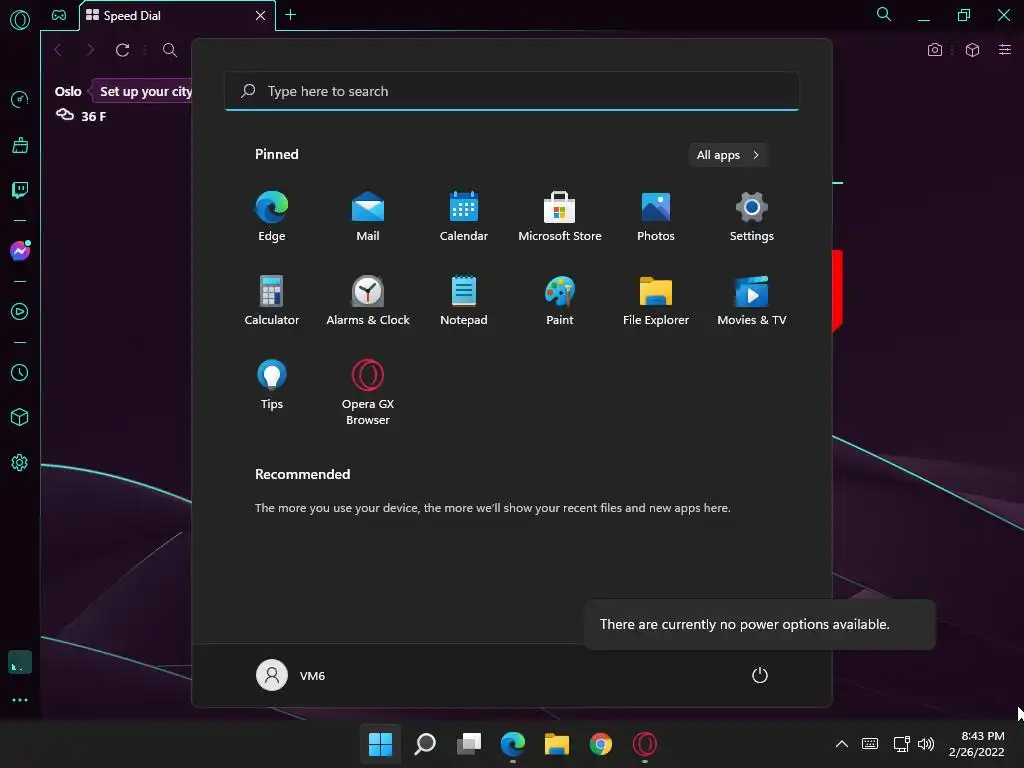Open Messenger in the sidebar
The height and width of the screenshot is (768, 1024).
point(20,251)
